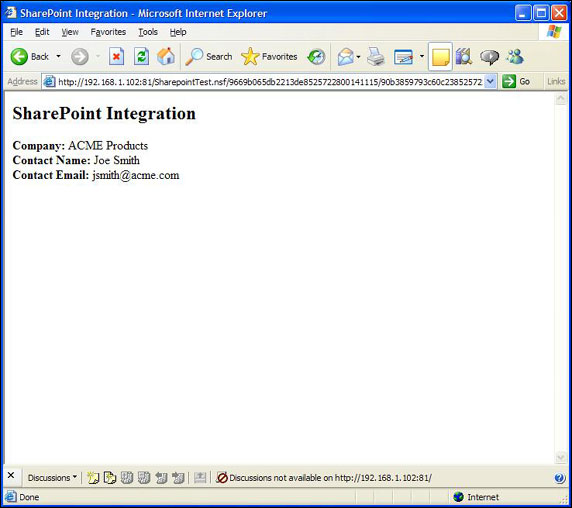Open History from the toolbar icon
The image size is (572, 508).
316,57
